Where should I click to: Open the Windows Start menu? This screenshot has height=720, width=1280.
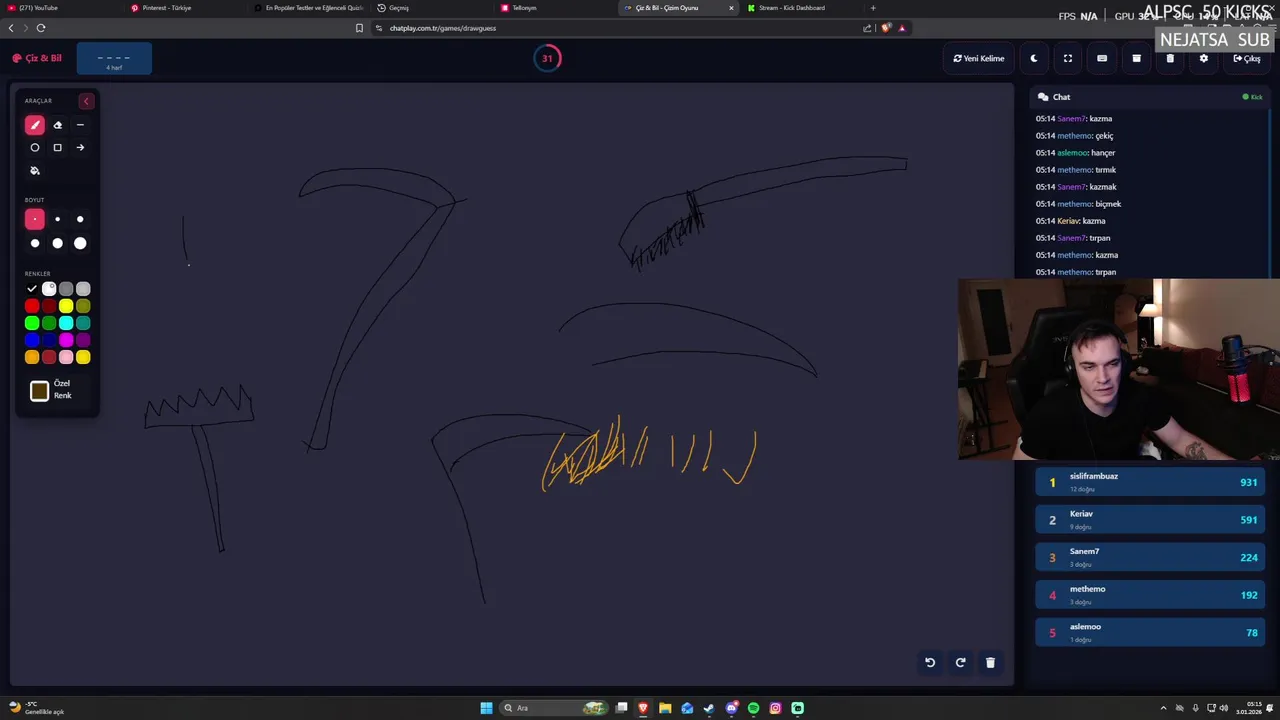(486, 708)
